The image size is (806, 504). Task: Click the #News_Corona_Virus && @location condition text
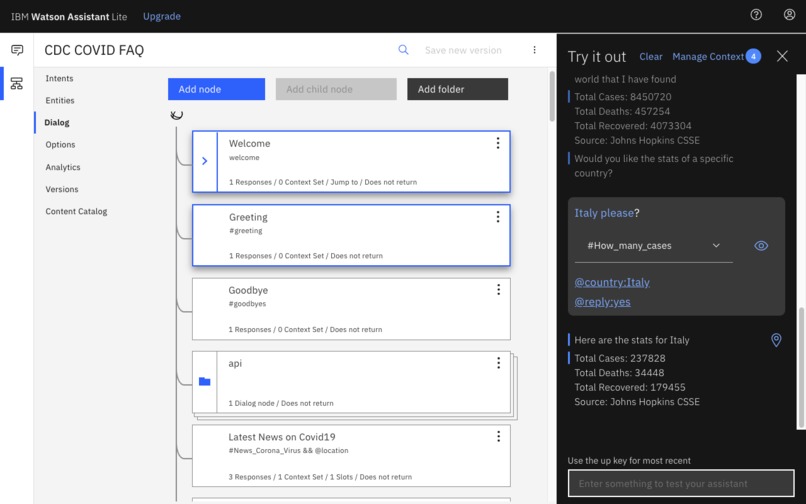tap(288, 451)
